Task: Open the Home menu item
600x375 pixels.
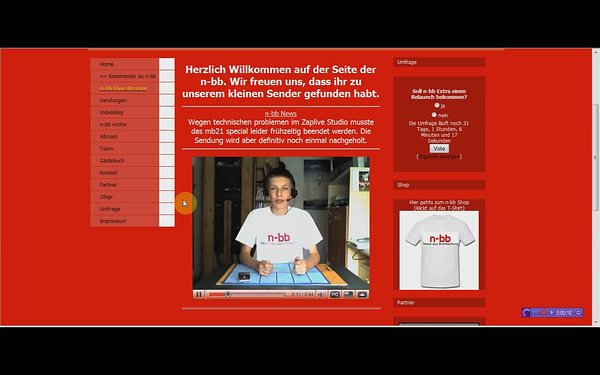Action: pos(125,64)
